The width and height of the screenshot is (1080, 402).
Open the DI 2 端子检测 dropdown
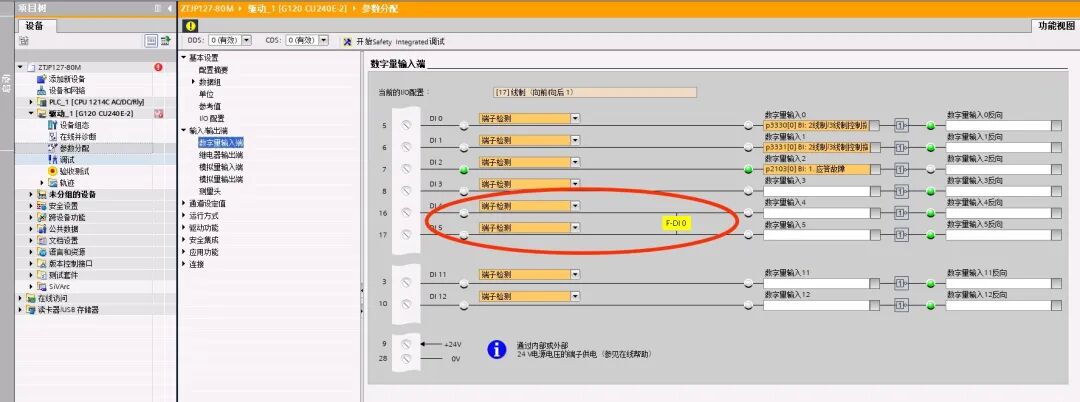[x=575, y=162]
